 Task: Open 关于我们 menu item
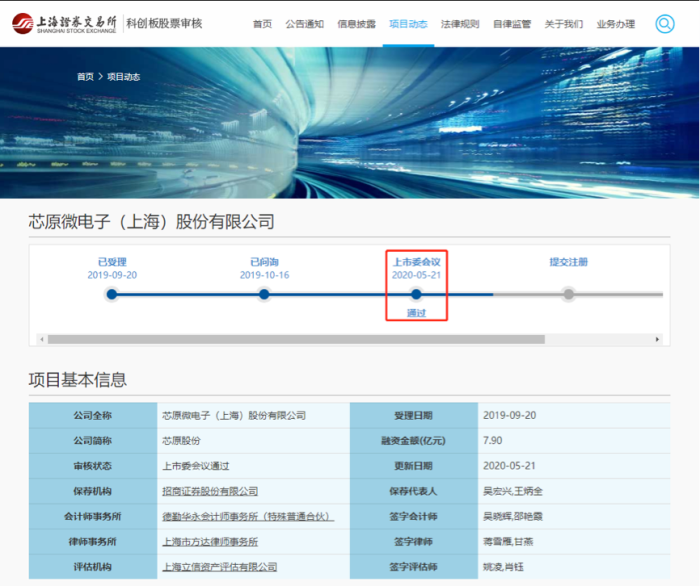563,24
